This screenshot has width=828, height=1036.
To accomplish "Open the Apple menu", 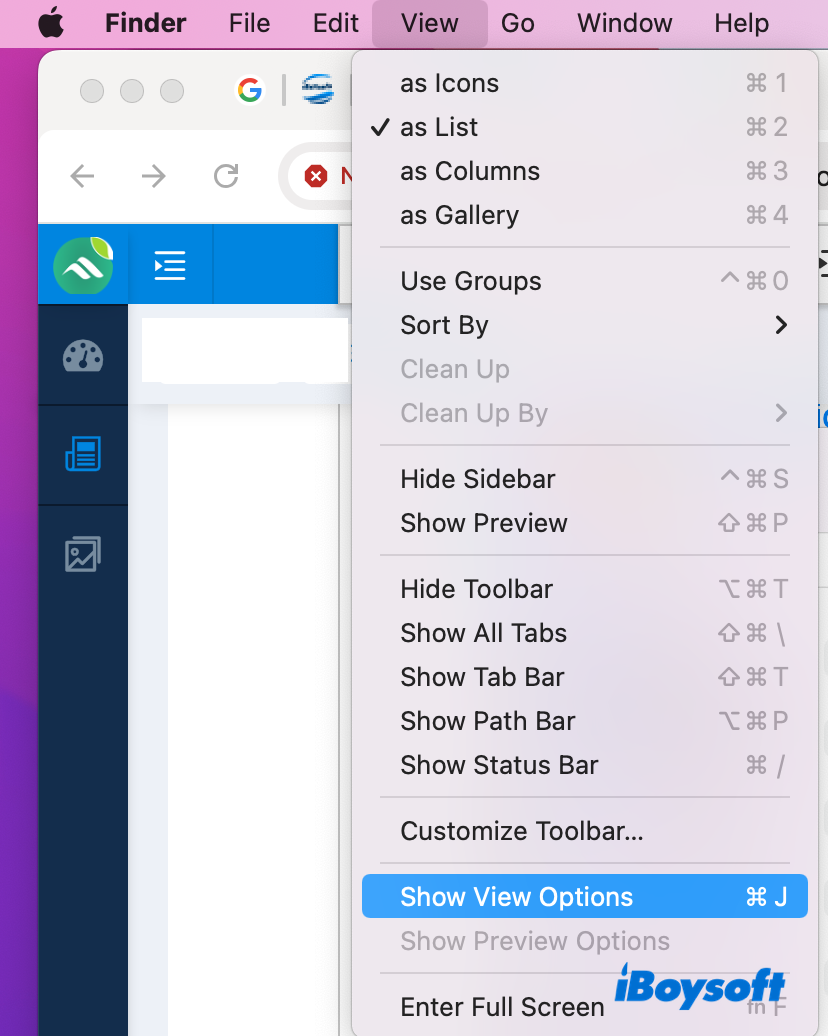I will click(51, 23).
